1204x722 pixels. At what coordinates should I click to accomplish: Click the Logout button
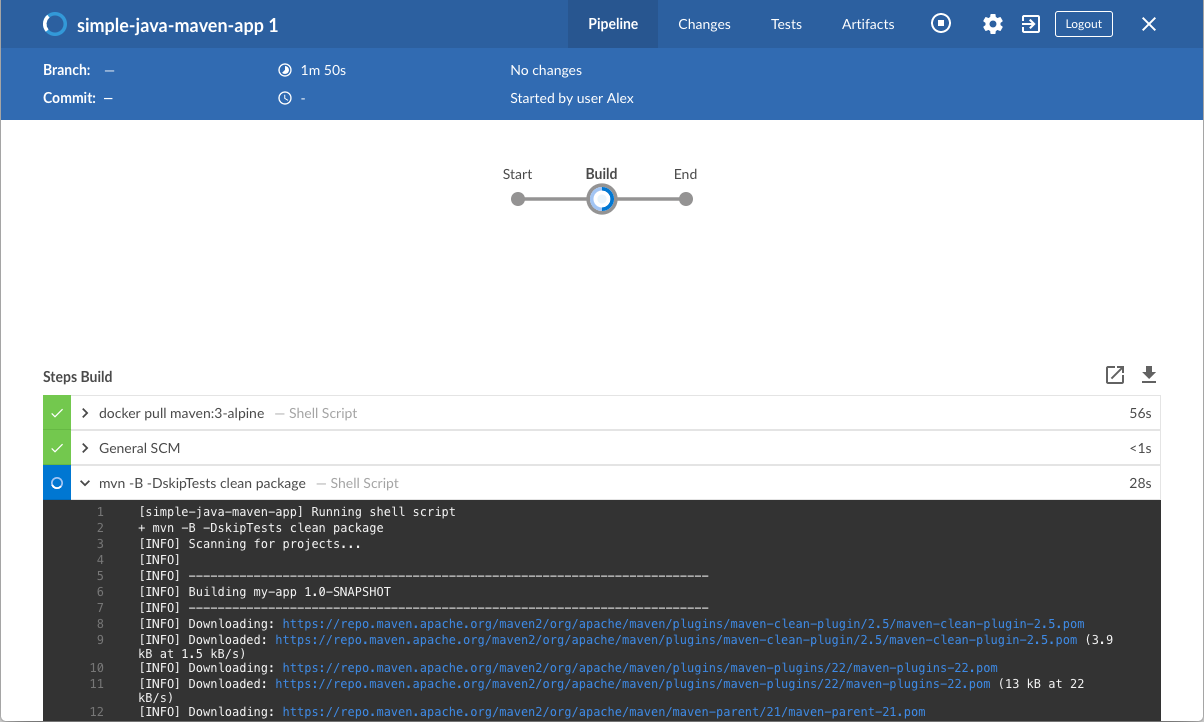pyautogui.click(x=1083, y=24)
